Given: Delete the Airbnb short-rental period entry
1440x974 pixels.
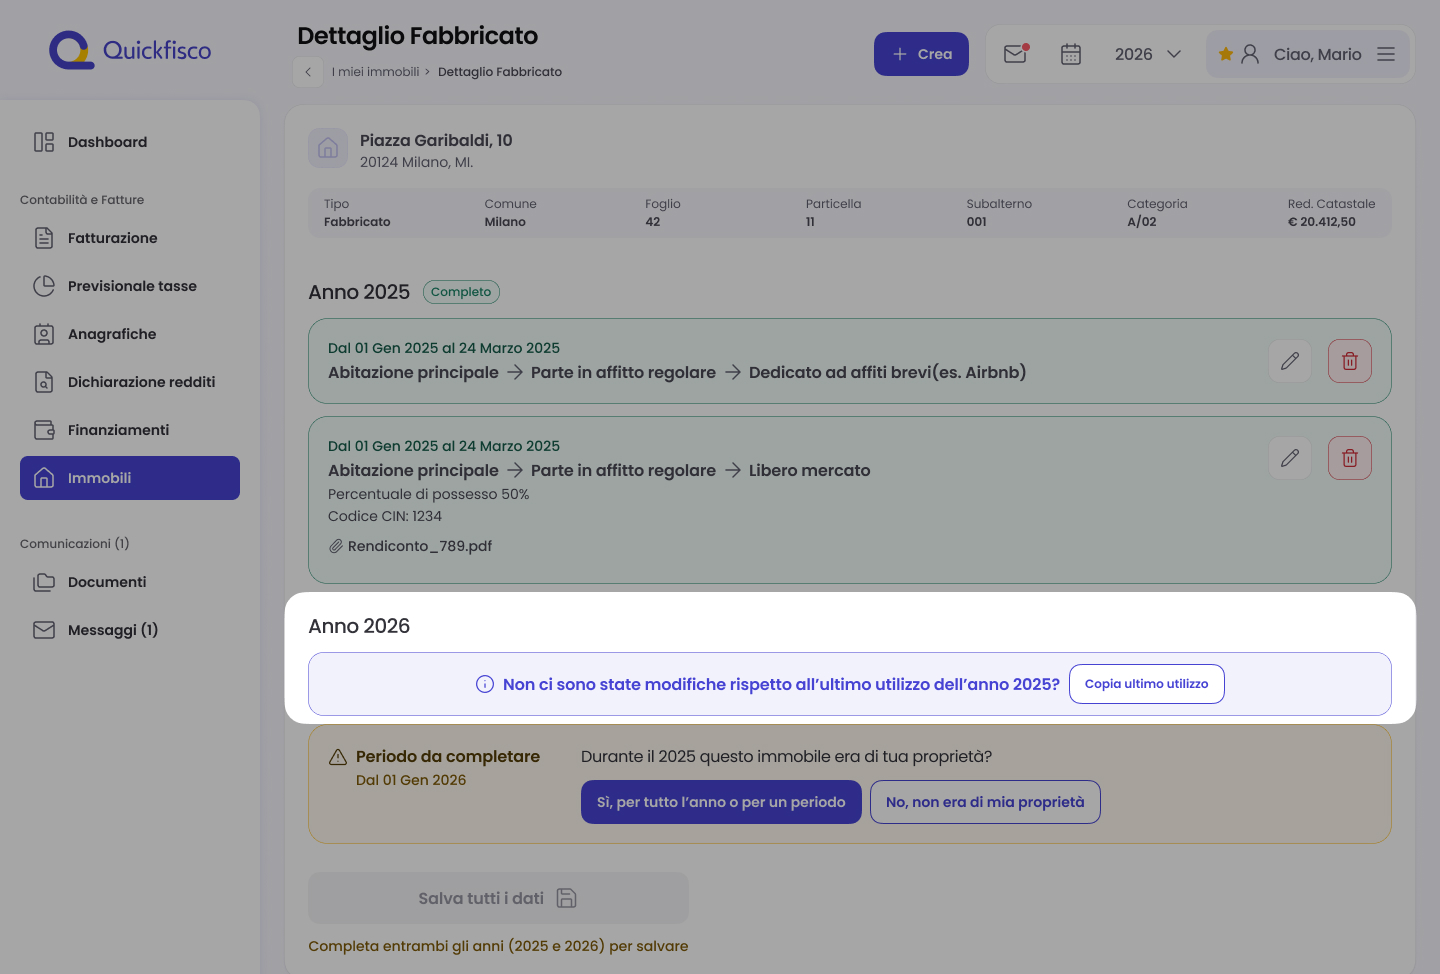Looking at the screenshot, I should 1349,361.
